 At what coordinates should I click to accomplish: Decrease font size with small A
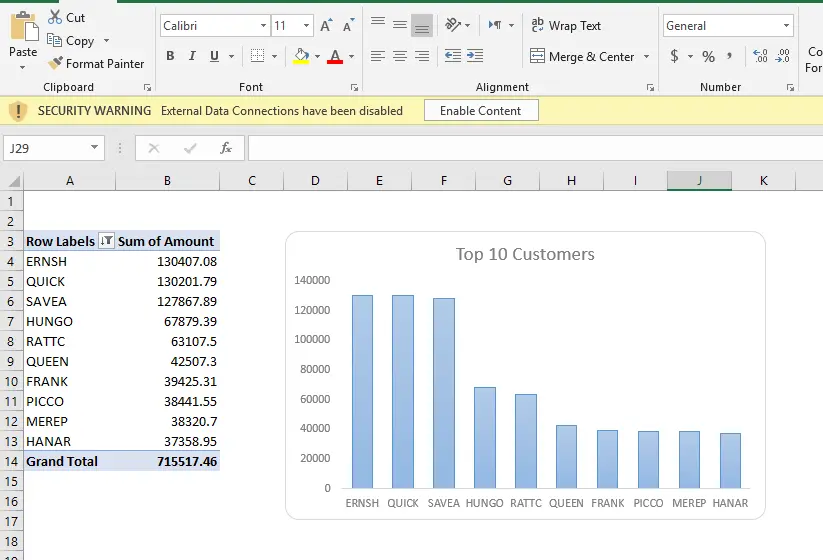pyautogui.click(x=348, y=25)
